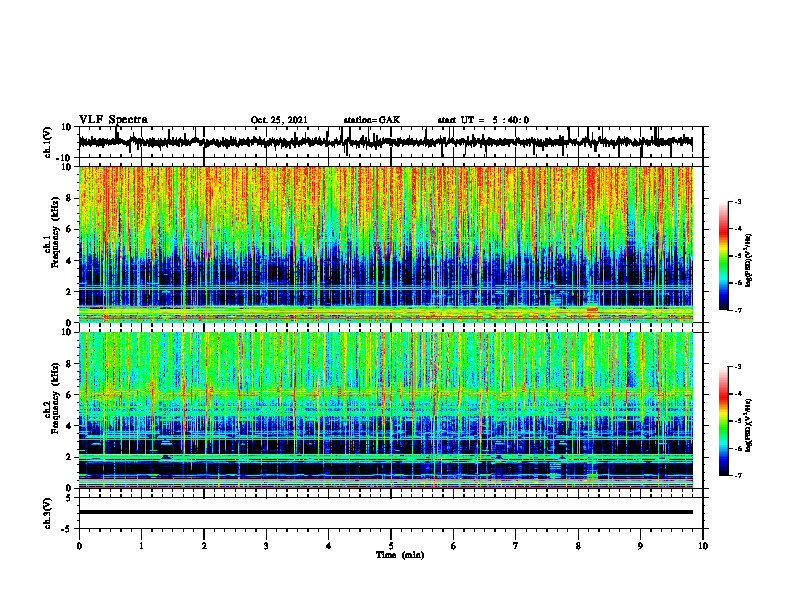Click the ch.2 spectrogram color bar
This screenshot has height=612, width=792.
click(724, 421)
